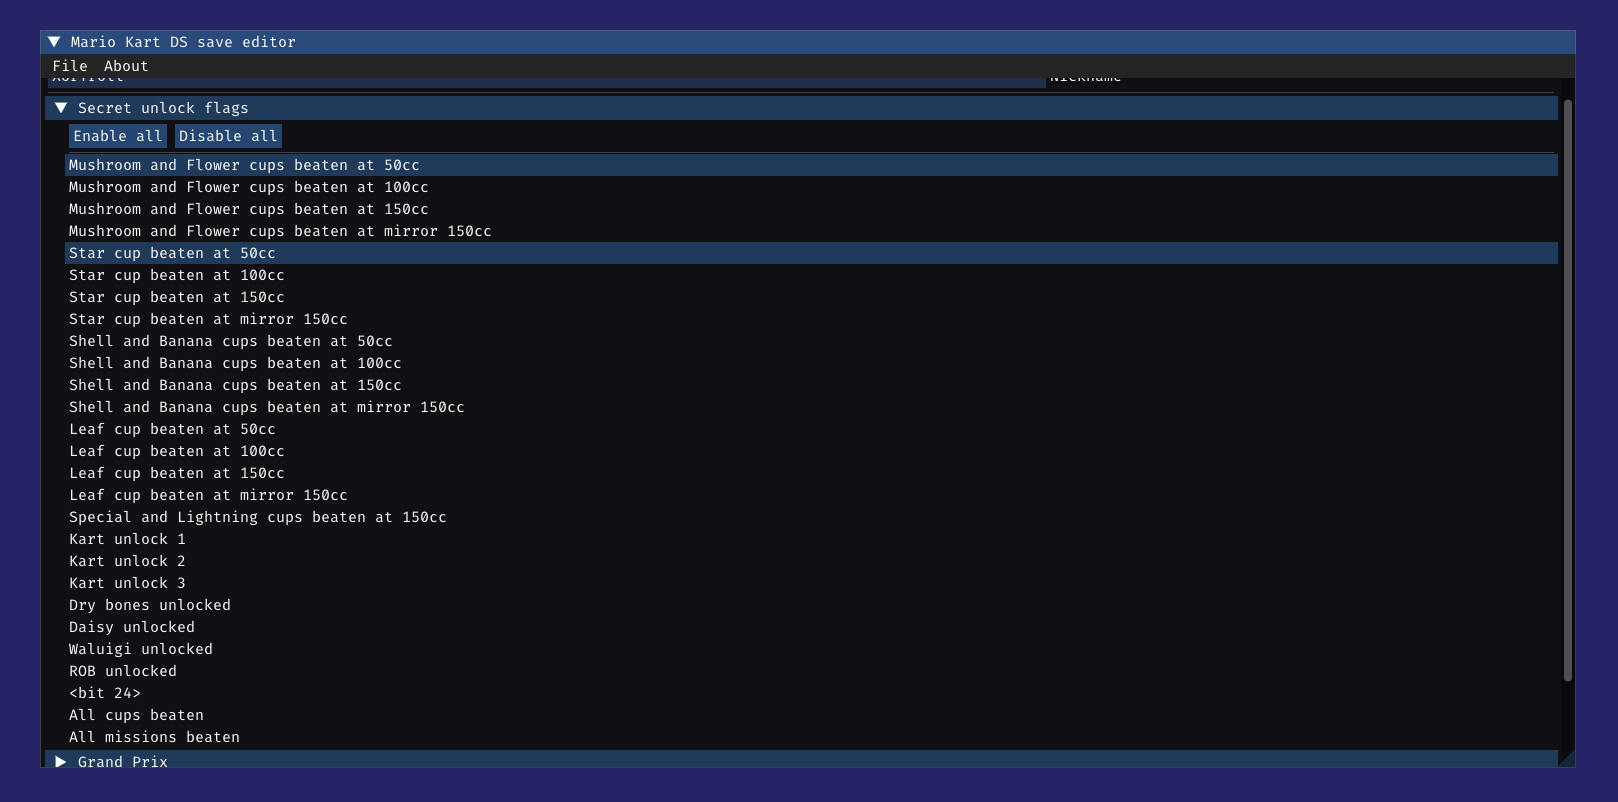The height and width of the screenshot is (802, 1618).
Task: Select Shell and Banana cups beaten at 150cc
Action: point(811,385)
